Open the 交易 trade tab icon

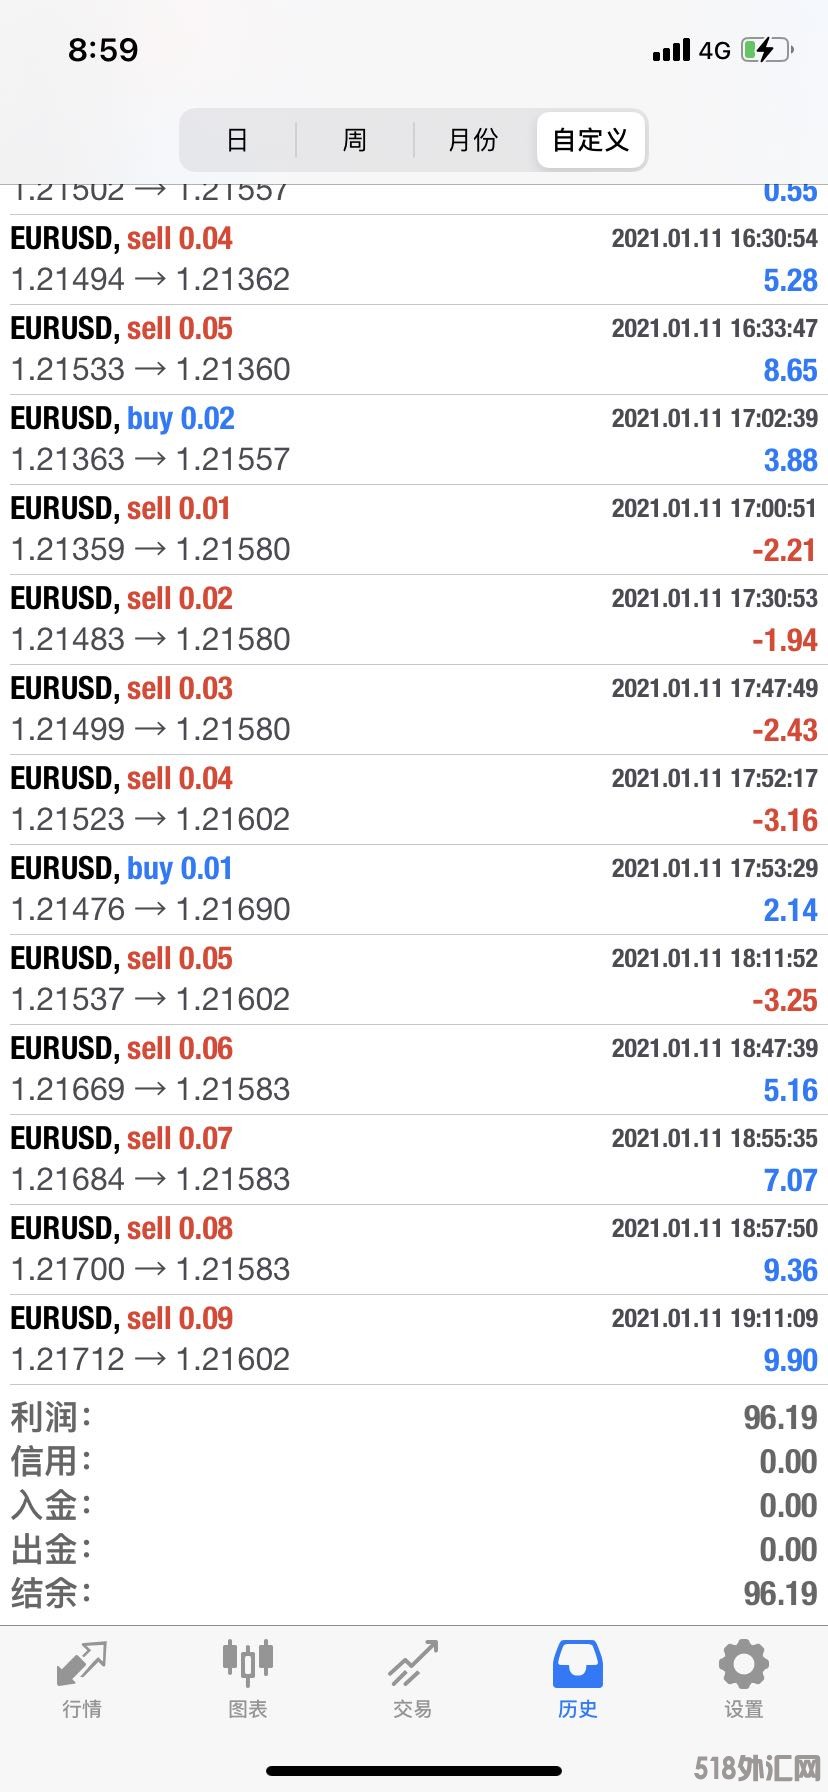413,1662
